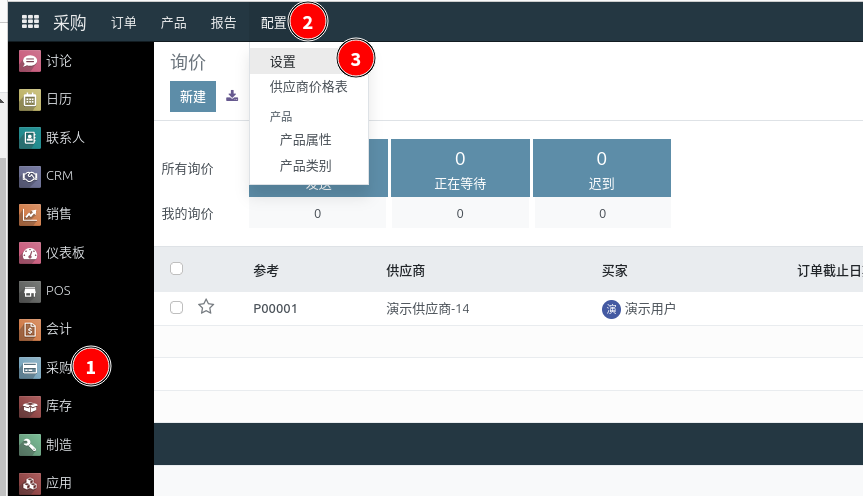
Task: Open the P00001 reference cell
Action: 275,309
